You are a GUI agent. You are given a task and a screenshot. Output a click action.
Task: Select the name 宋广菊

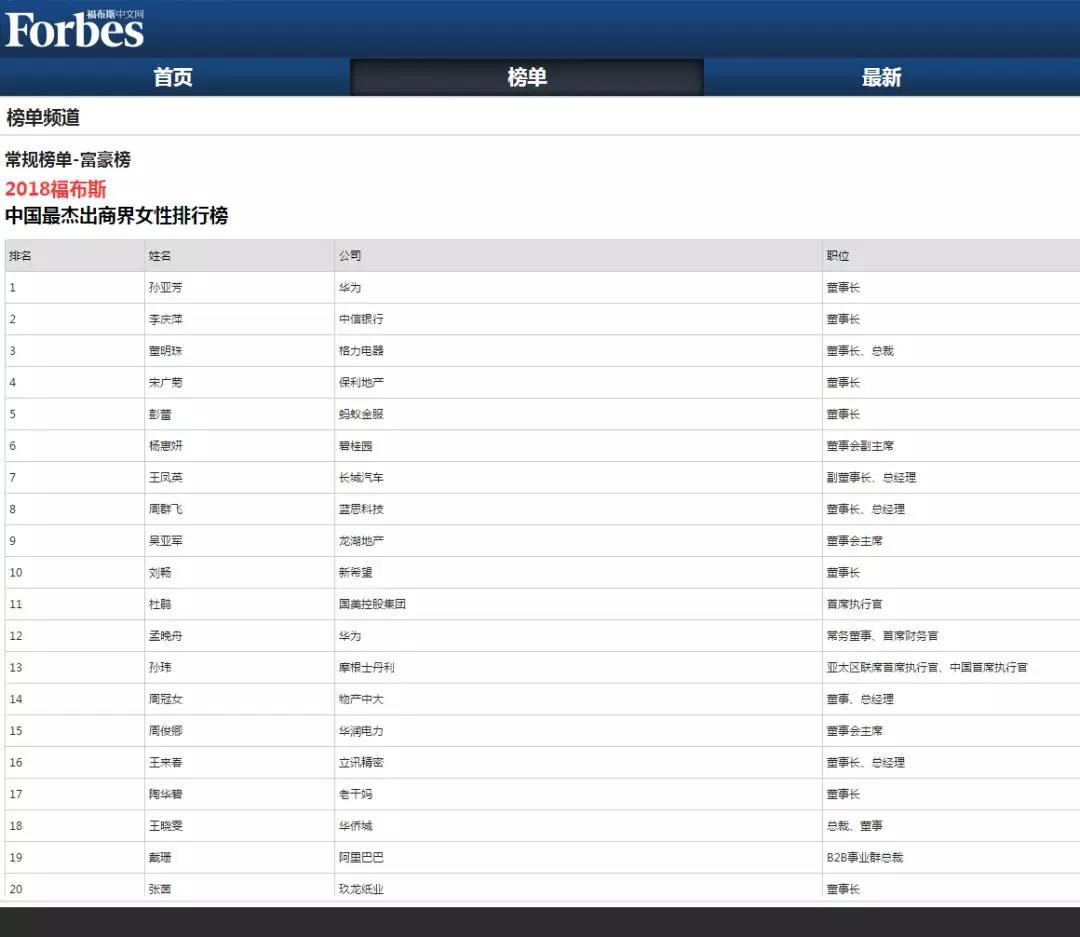(x=165, y=382)
